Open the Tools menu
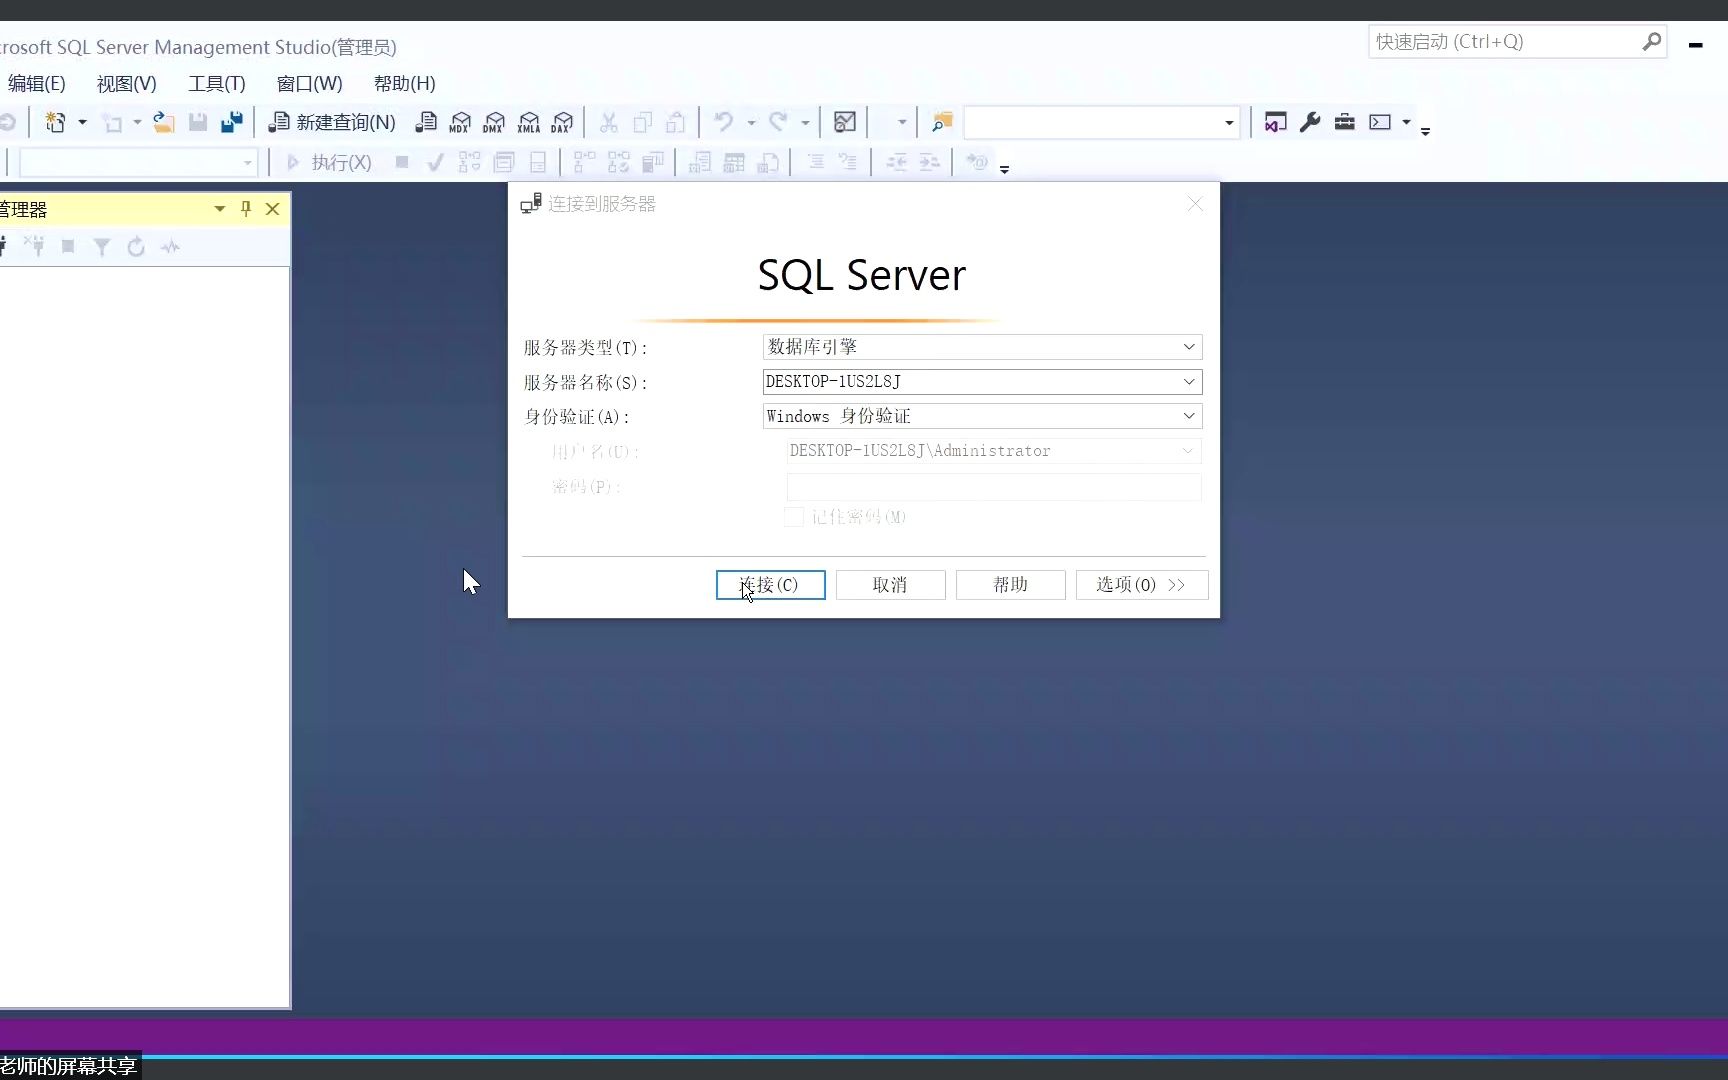This screenshot has height=1080, width=1728. coord(217,84)
